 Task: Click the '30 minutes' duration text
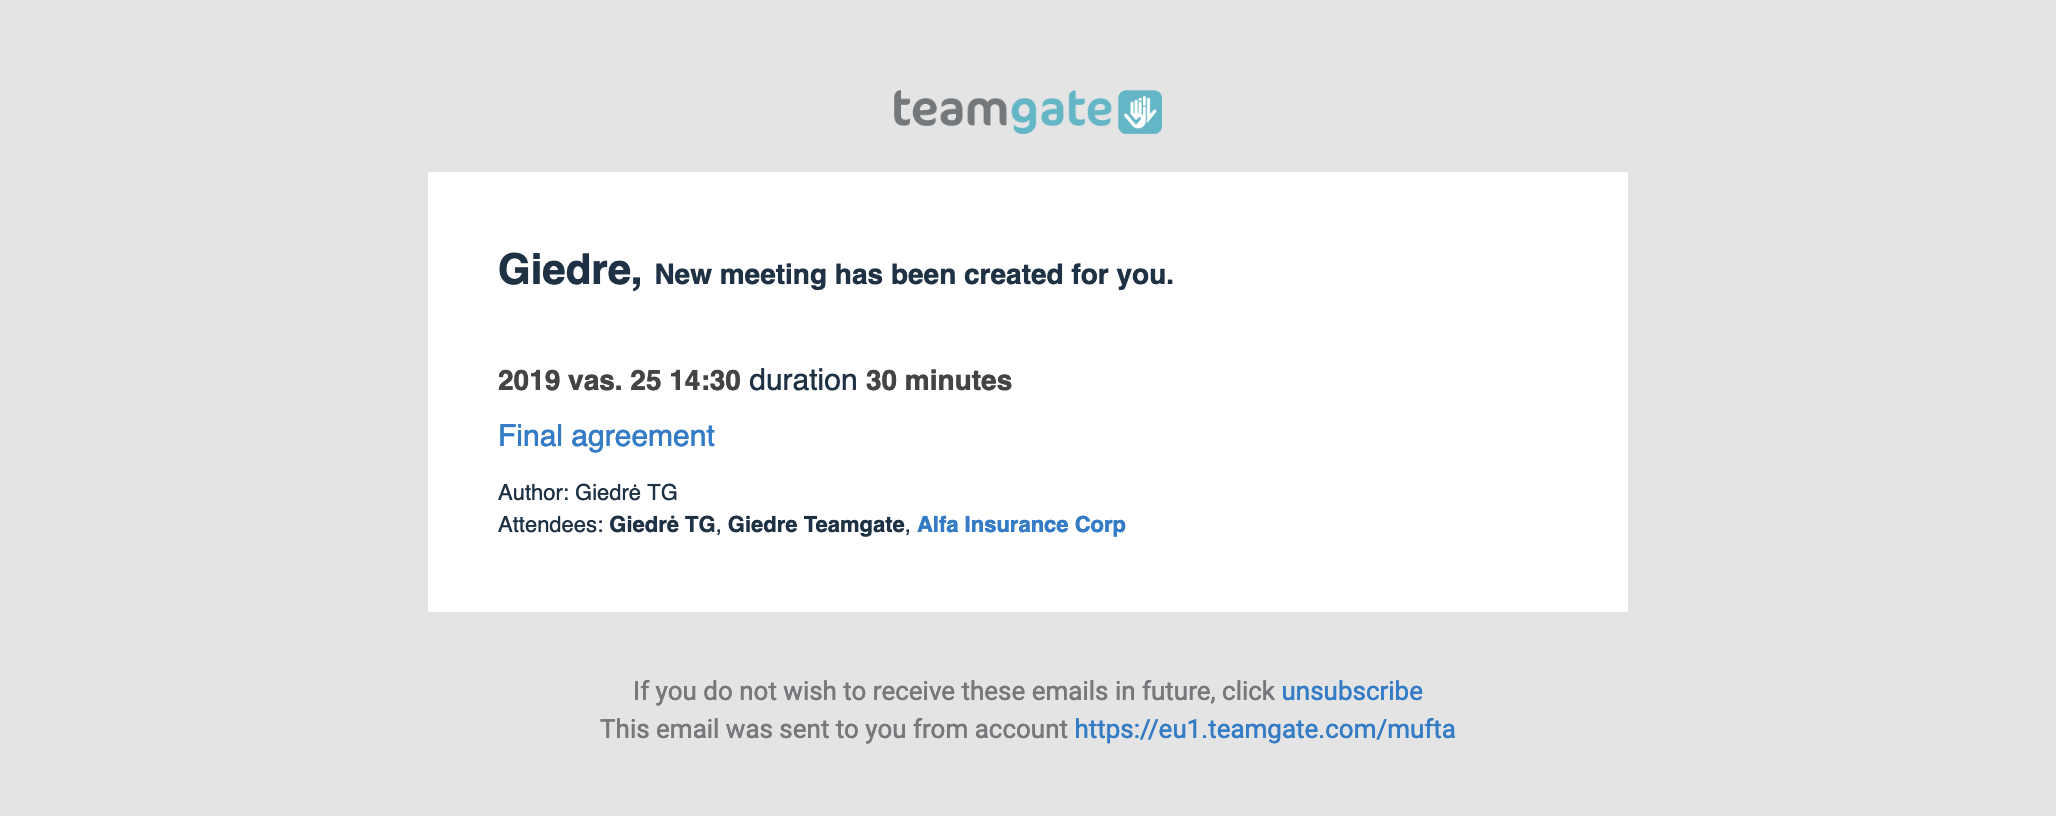(938, 381)
